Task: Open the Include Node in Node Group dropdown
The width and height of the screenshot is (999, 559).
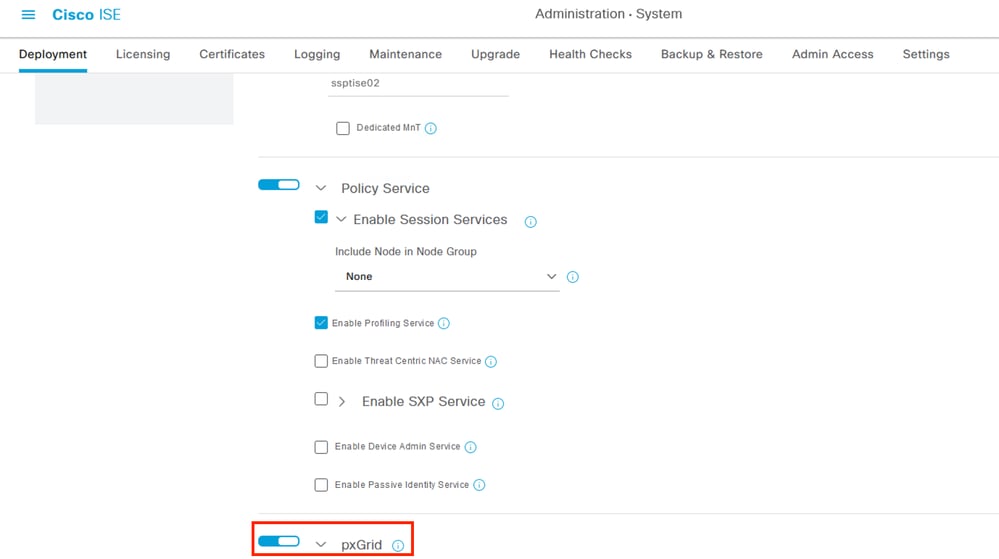Action: [x=447, y=277]
